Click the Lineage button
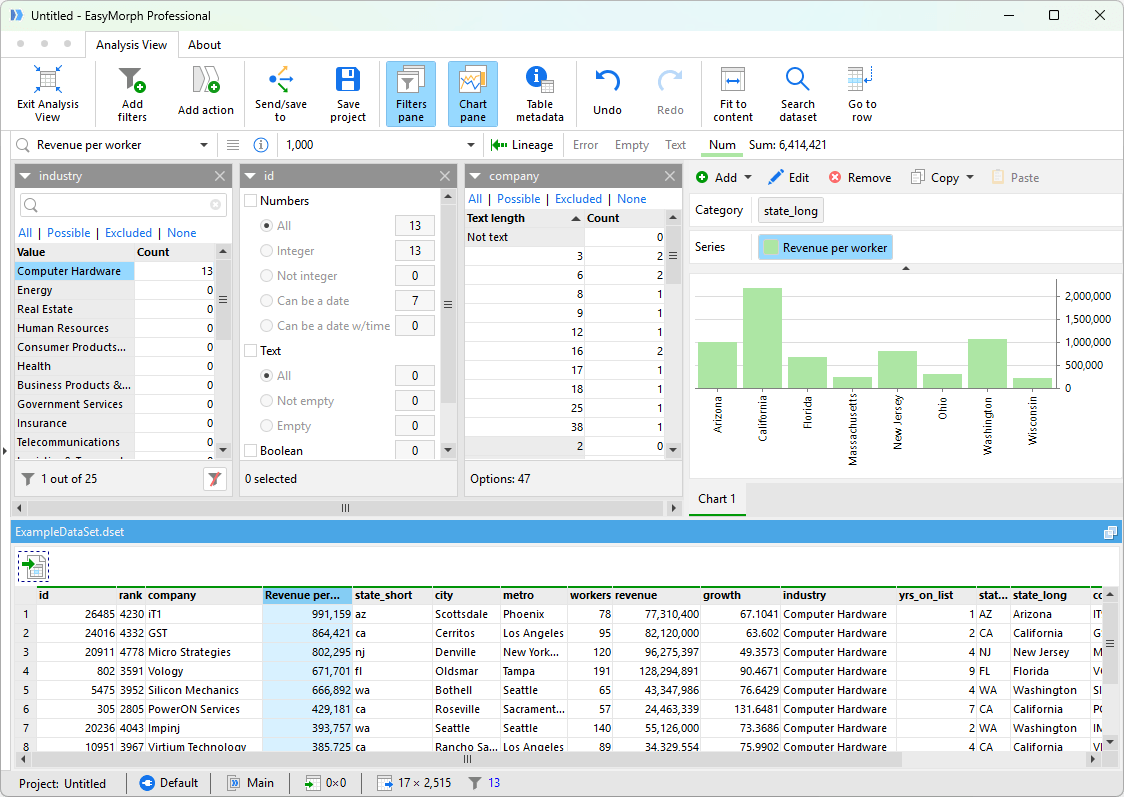Screen dimensions: 1124x797 coord(522,145)
